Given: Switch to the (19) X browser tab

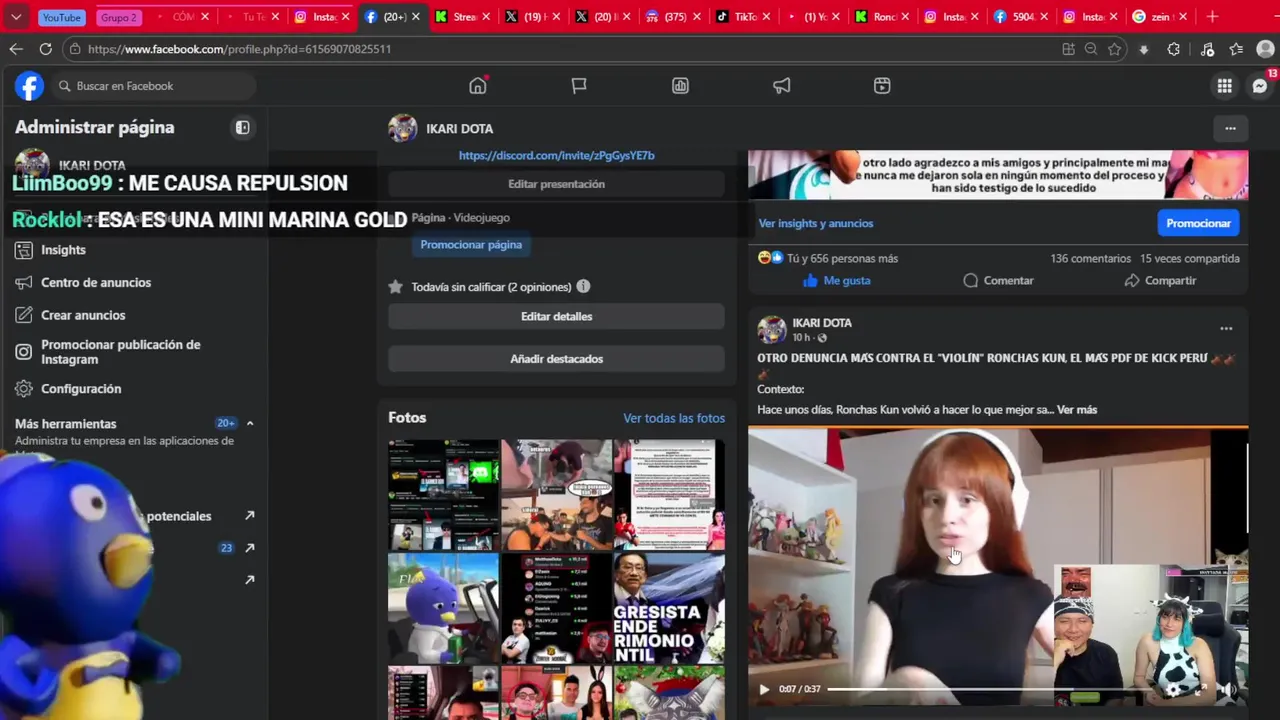Looking at the screenshot, I should coord(533,17).
